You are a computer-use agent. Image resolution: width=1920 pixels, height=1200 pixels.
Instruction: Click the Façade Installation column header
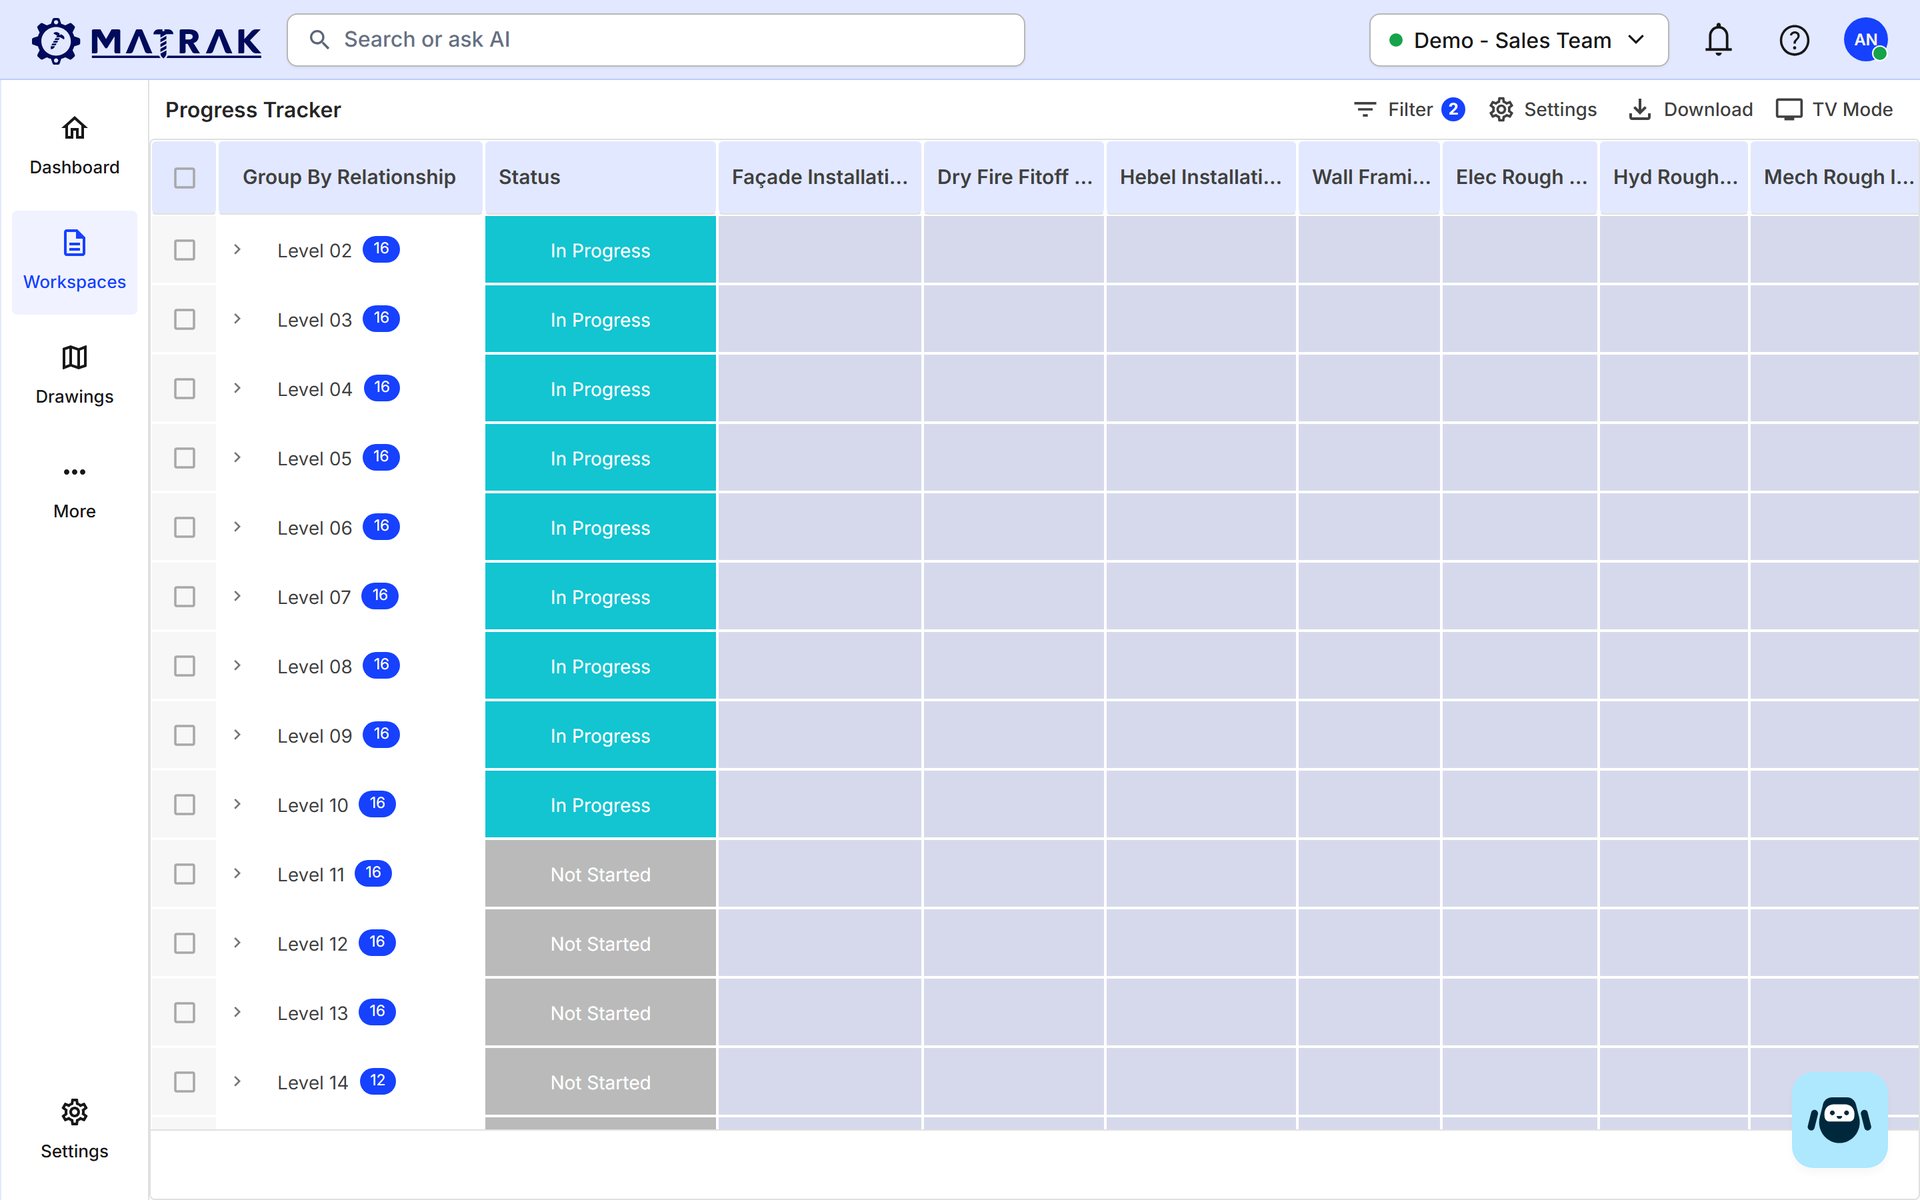point(819,177)
